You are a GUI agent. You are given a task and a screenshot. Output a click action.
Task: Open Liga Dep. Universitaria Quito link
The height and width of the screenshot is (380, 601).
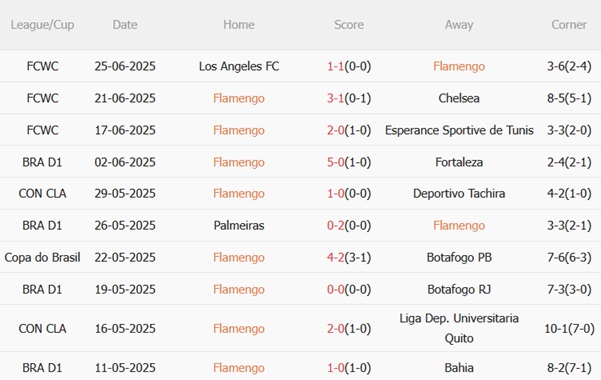(459, 328)
